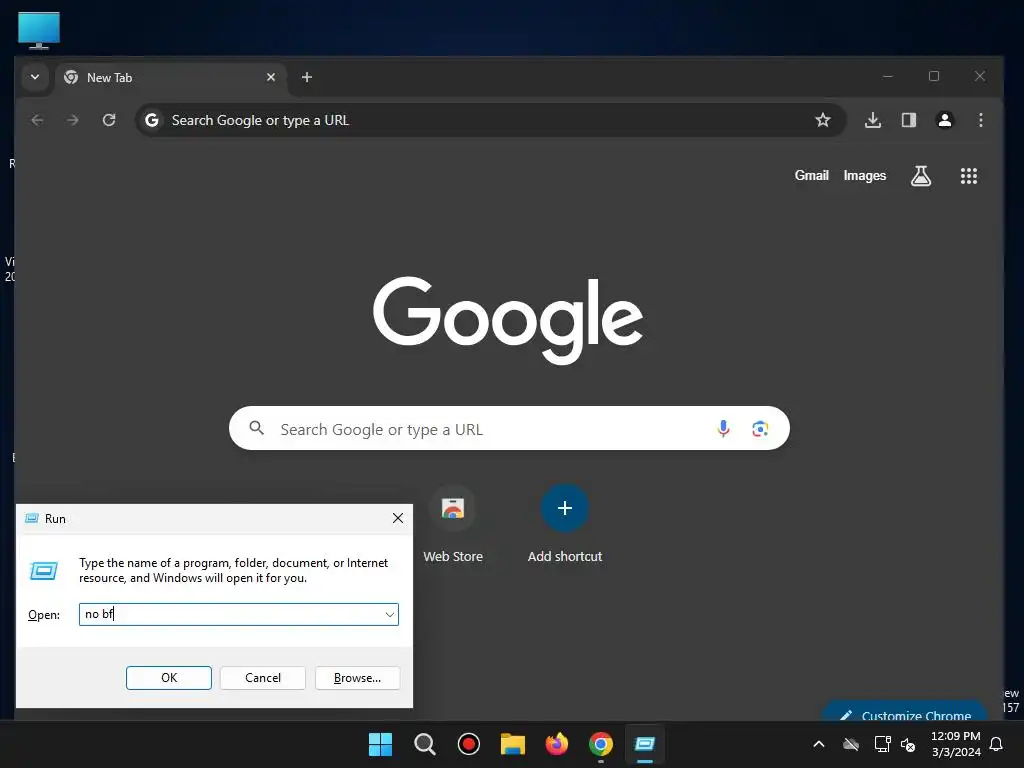Expand the tab search chevron

point(35,77)
